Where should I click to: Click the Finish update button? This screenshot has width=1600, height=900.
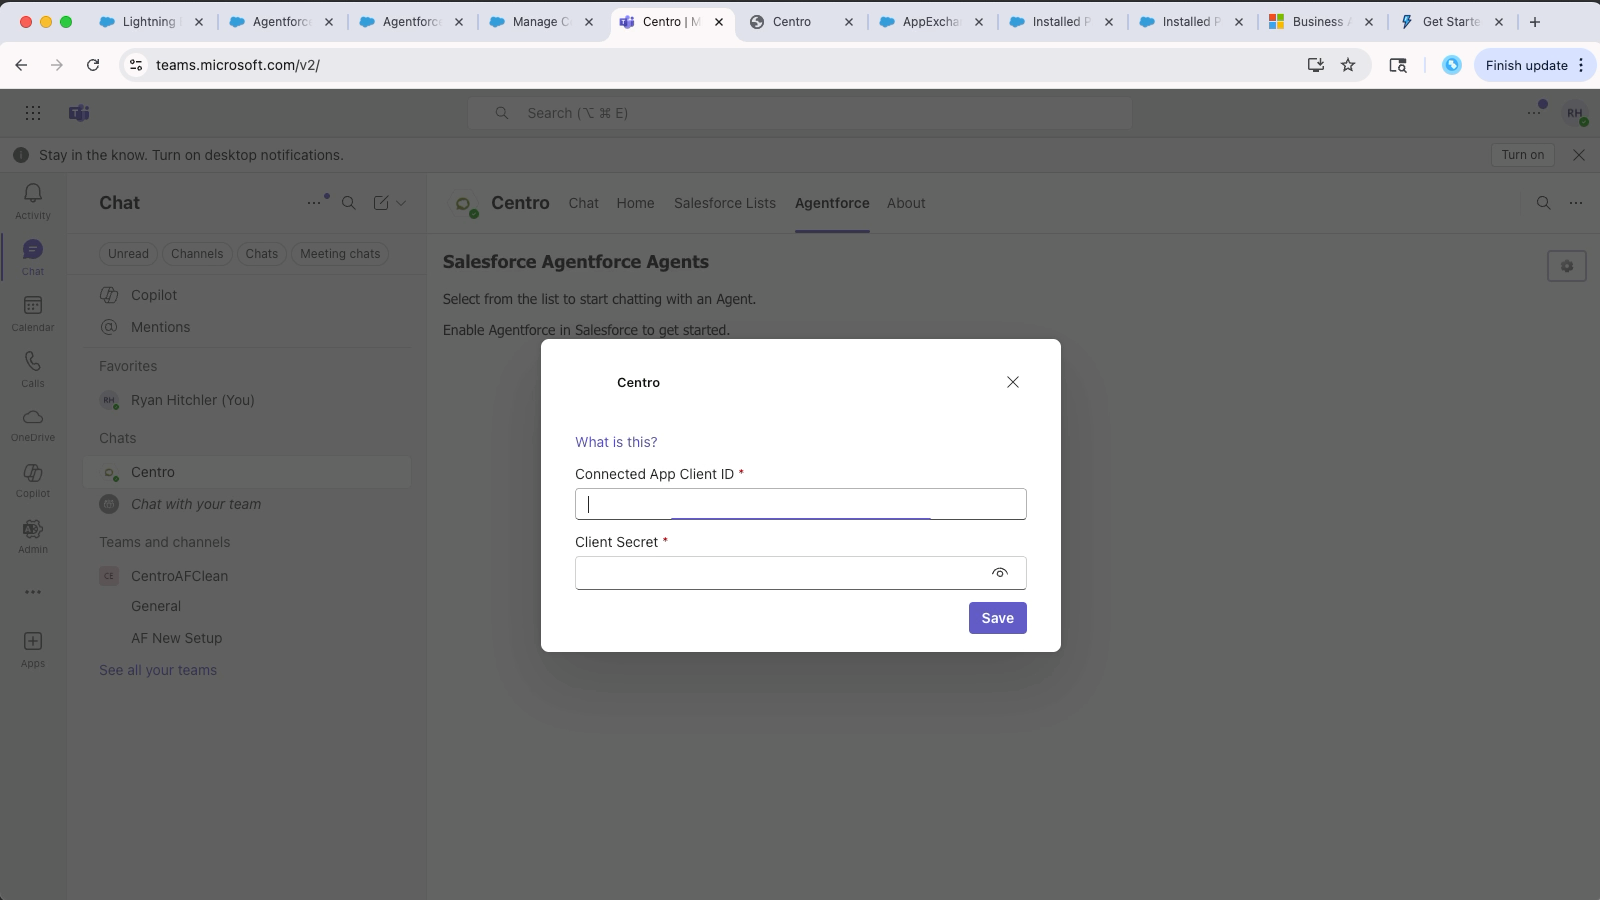(1526, 65)
